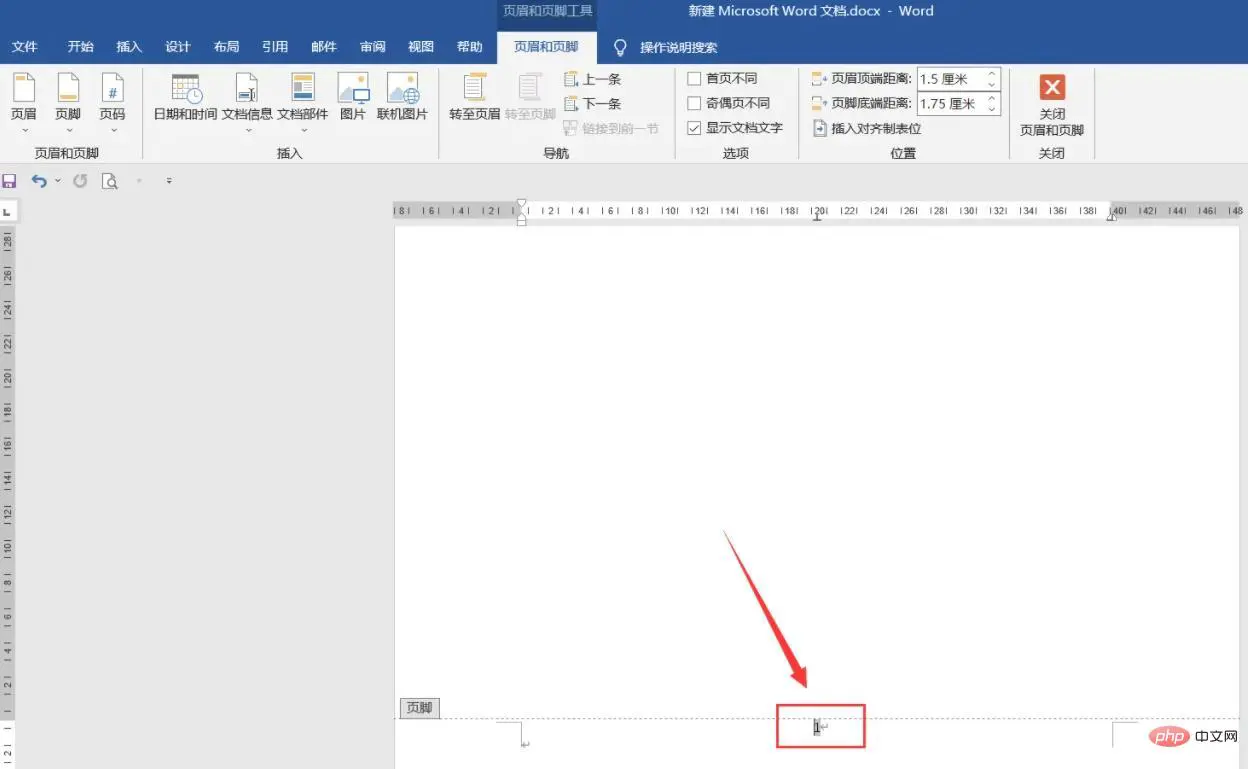Insert a 联机图片 online picture
Image resolution: width=1248 pixels, height=769 pixels.
click(402, 98)
